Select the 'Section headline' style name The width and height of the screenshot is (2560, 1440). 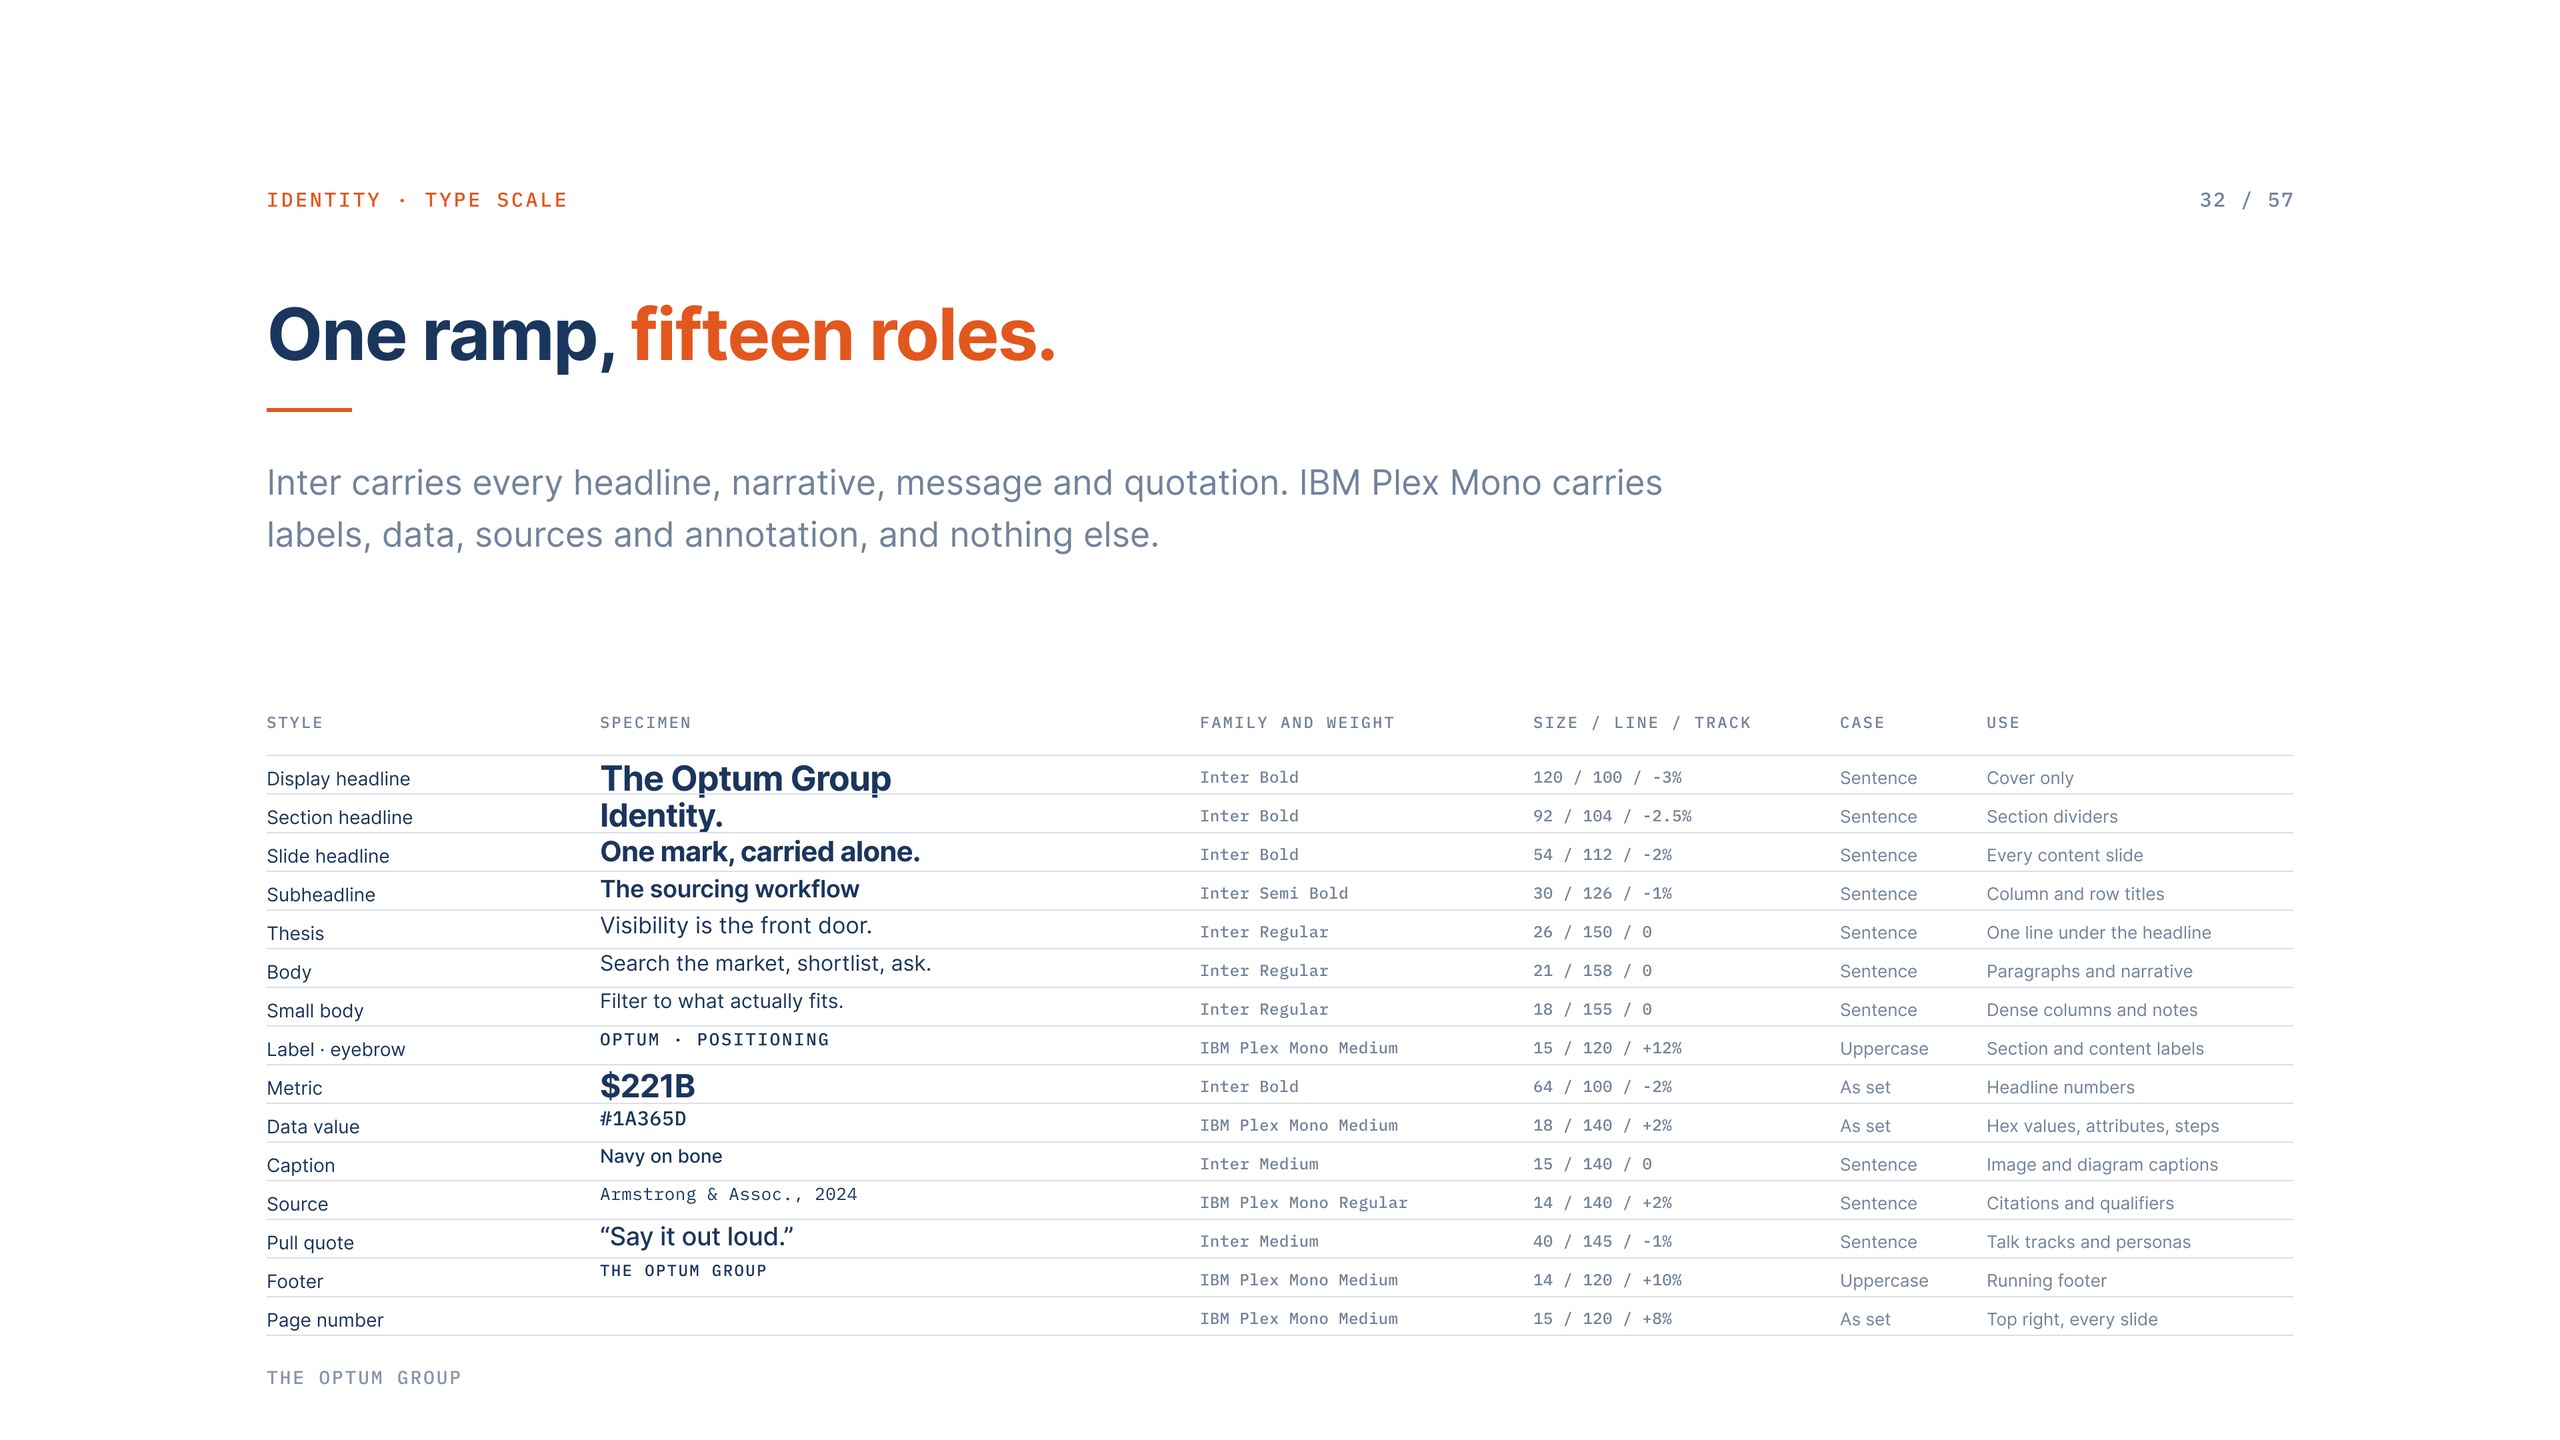[x=339, y=818]
